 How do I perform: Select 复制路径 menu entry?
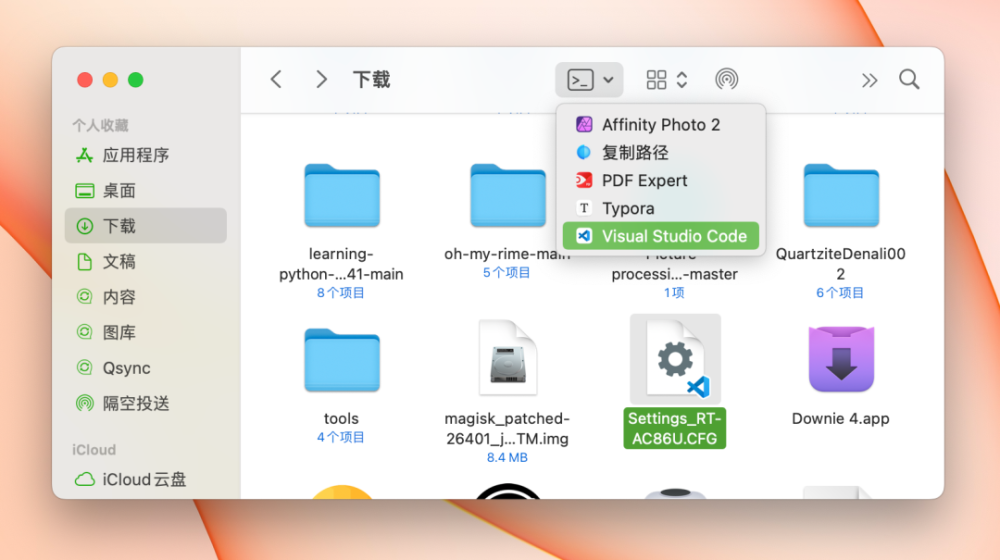point(661,152)
